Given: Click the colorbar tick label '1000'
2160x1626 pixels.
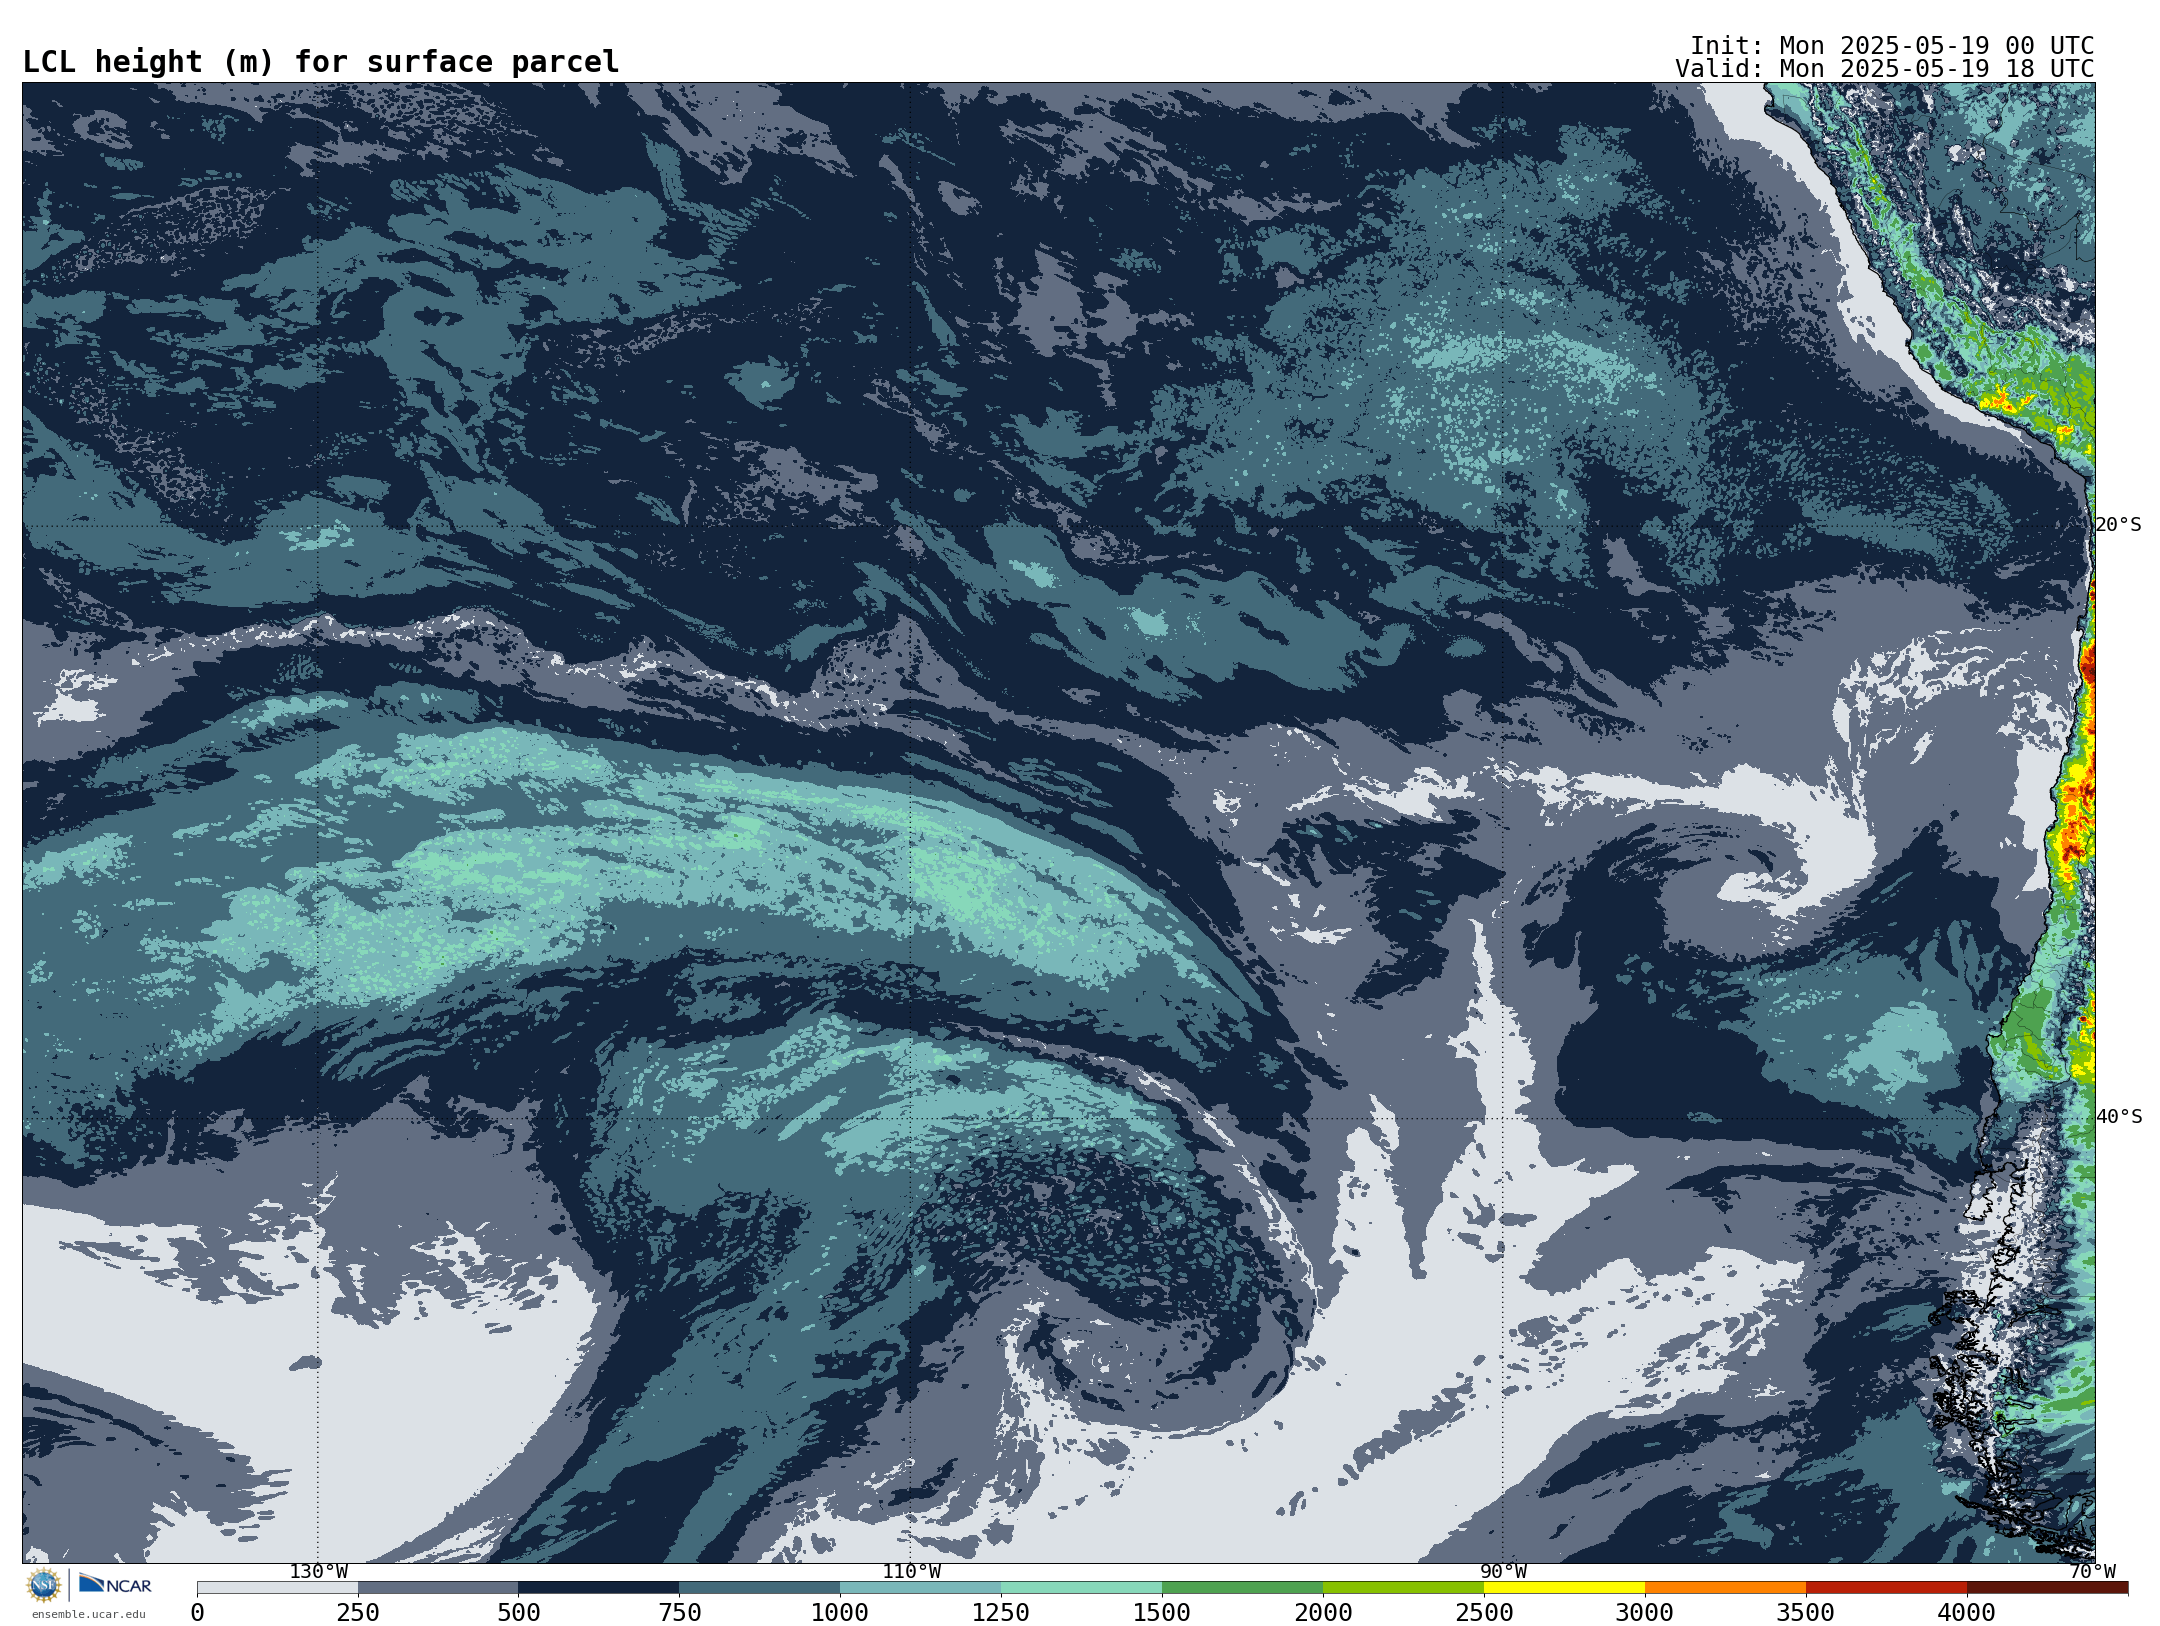Looking at the screenshot, I should 840,1613.
